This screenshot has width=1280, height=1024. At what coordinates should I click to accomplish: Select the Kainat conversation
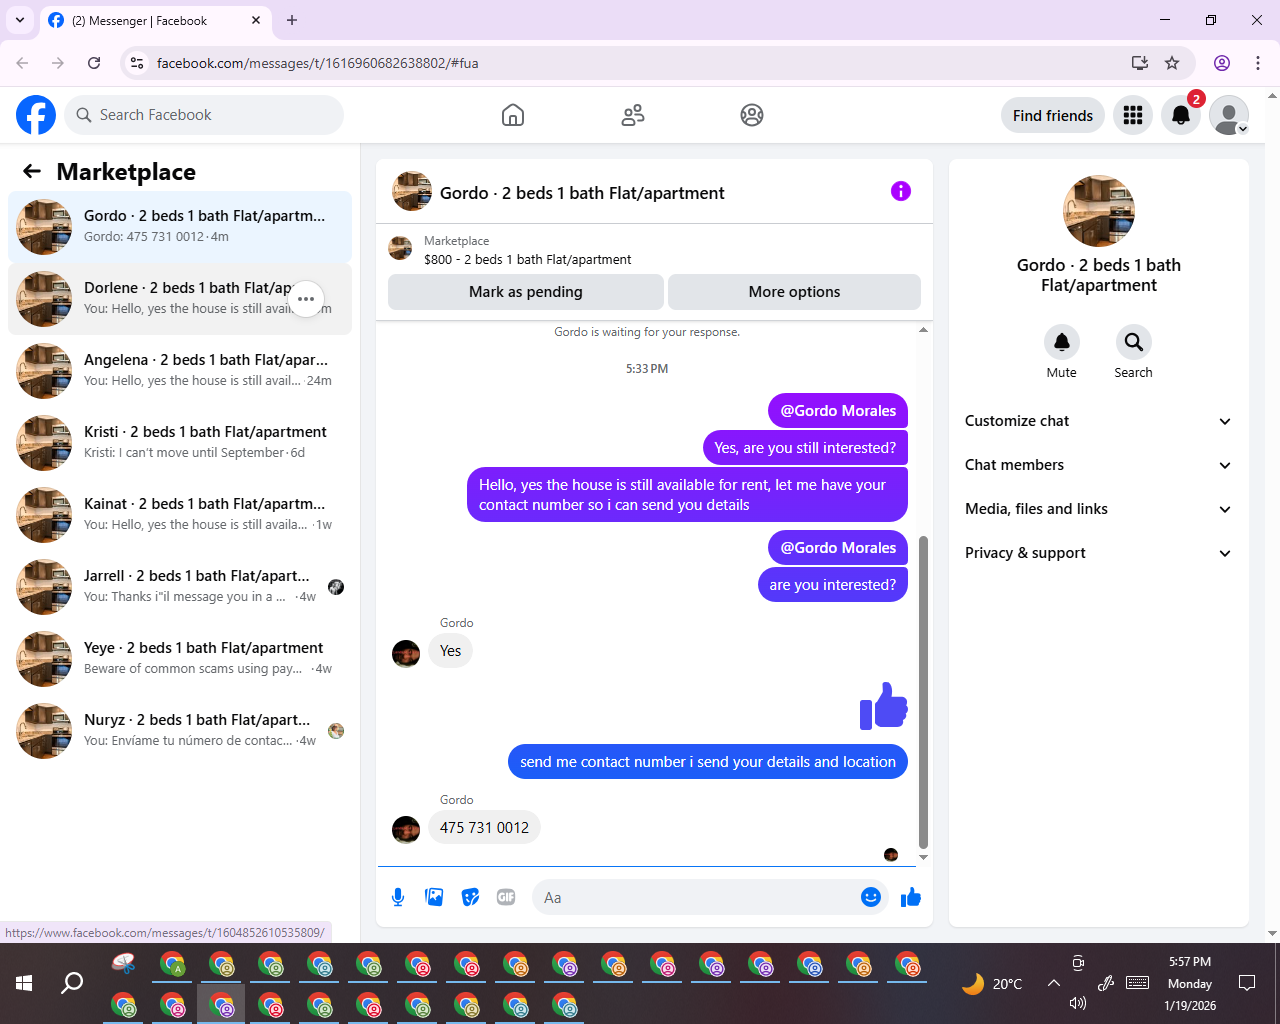click(x=180, y=515)
